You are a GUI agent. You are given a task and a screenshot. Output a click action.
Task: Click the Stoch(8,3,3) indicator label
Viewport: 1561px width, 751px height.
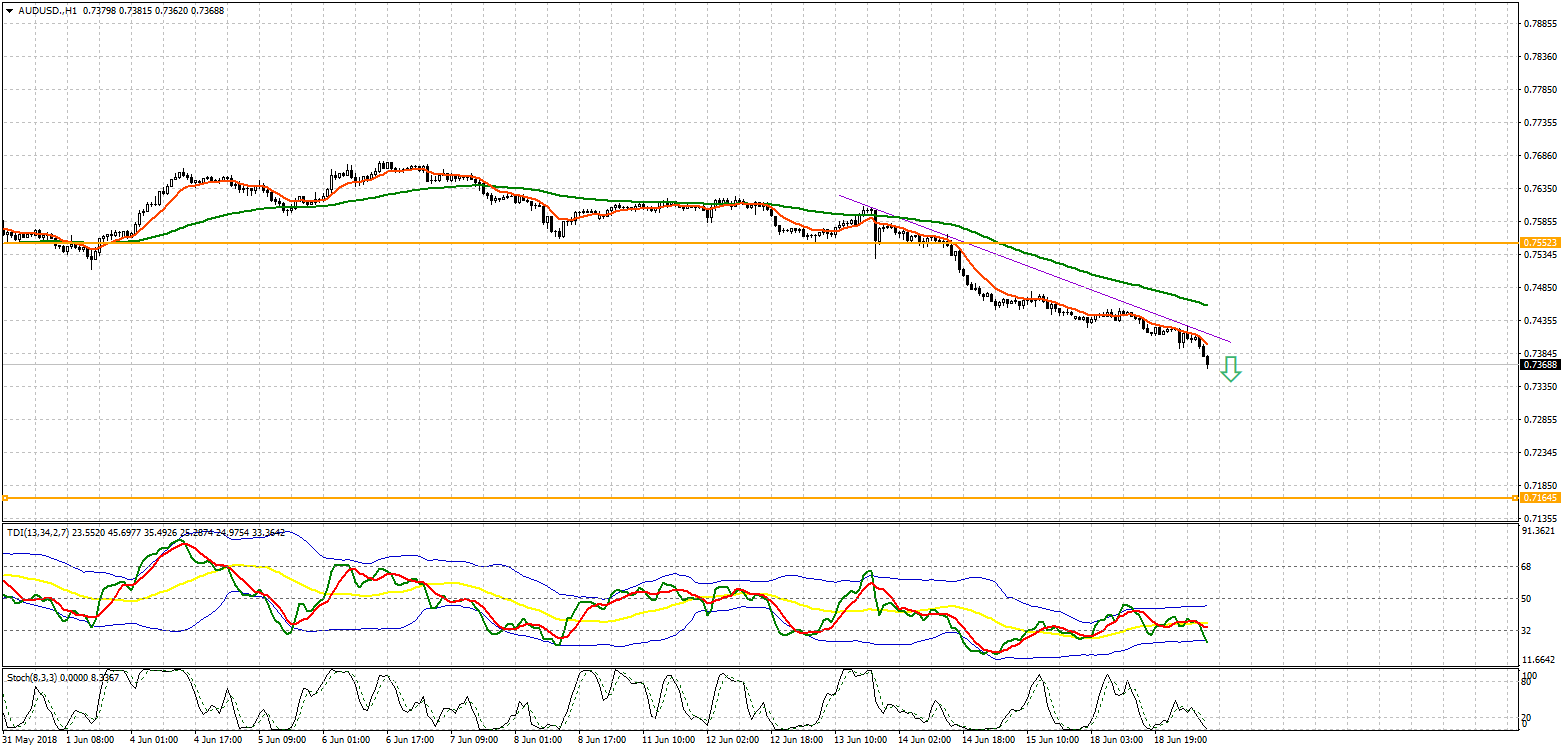pos(31,677)
